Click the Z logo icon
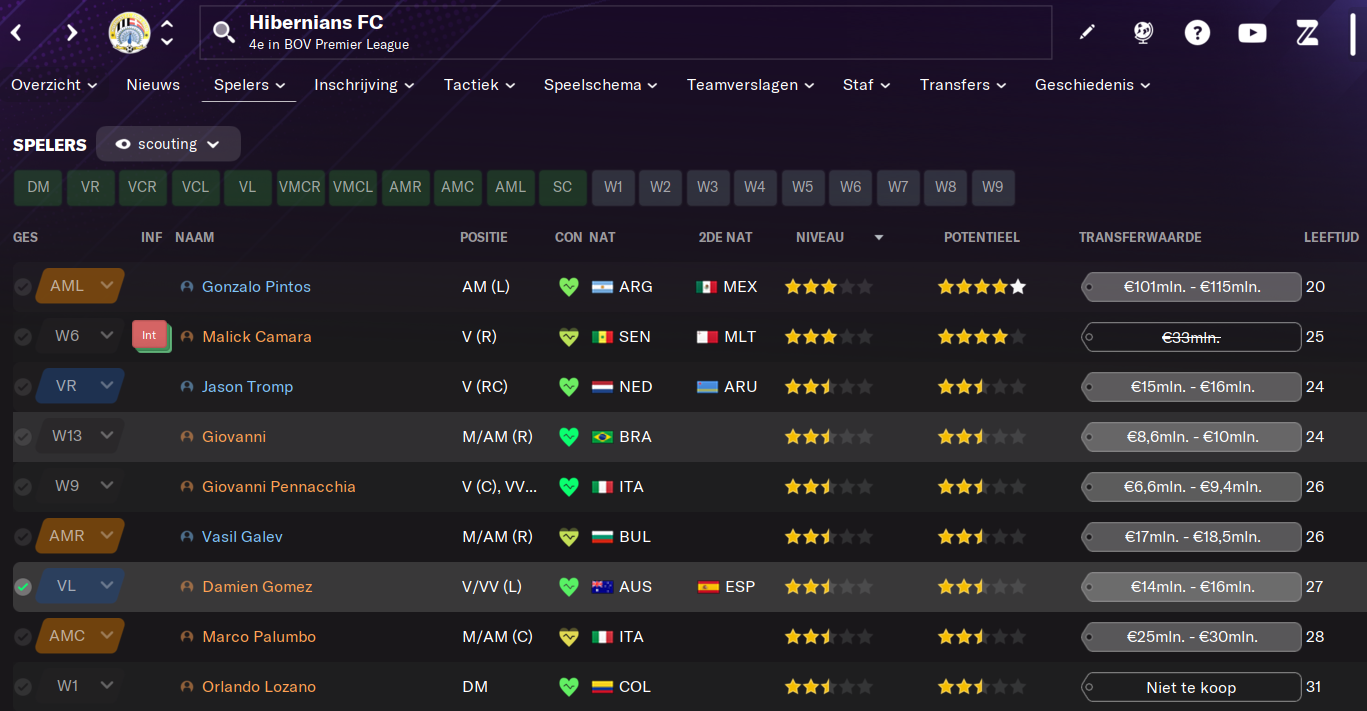Viewport: 1367px width, 711px height. 1307,33
